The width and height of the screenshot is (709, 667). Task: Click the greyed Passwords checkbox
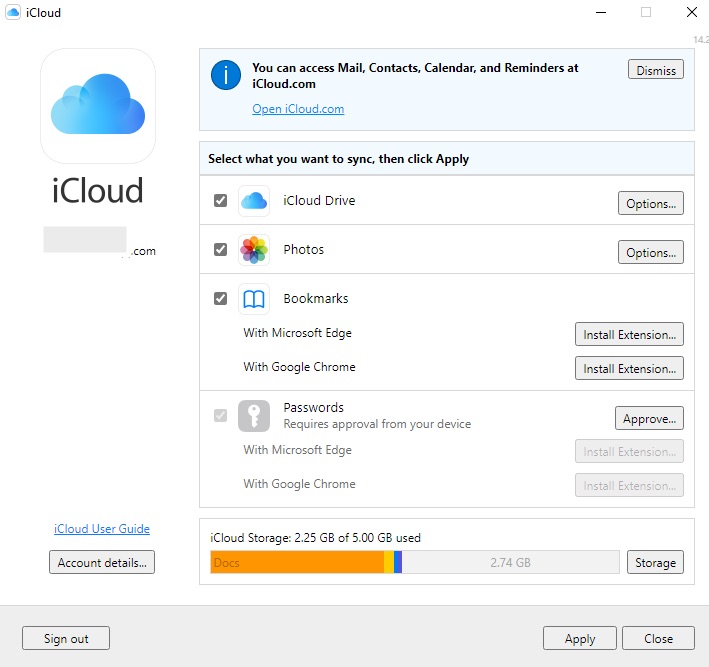pyautogui.click(x=220, y=415)
